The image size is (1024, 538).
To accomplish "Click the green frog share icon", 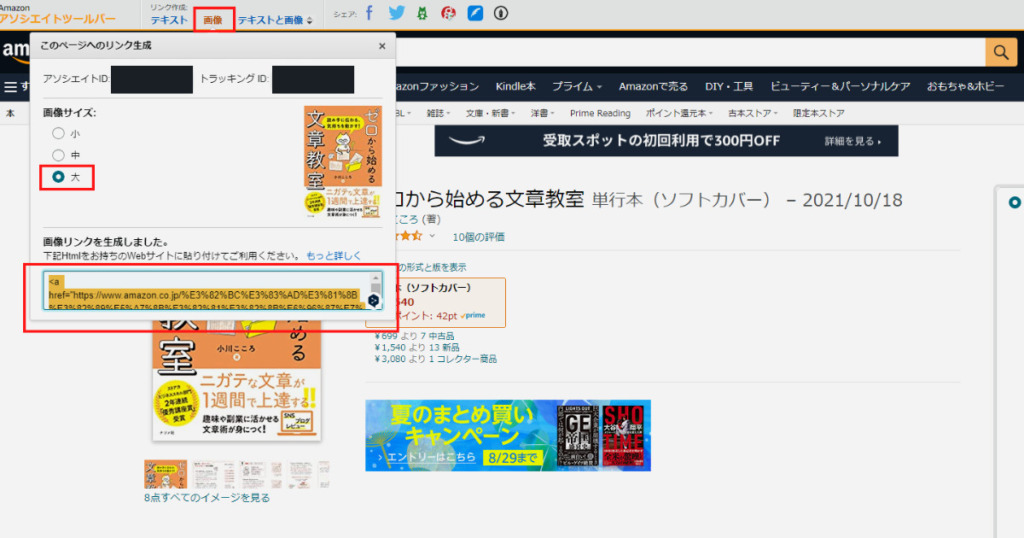I will (423, 13).
